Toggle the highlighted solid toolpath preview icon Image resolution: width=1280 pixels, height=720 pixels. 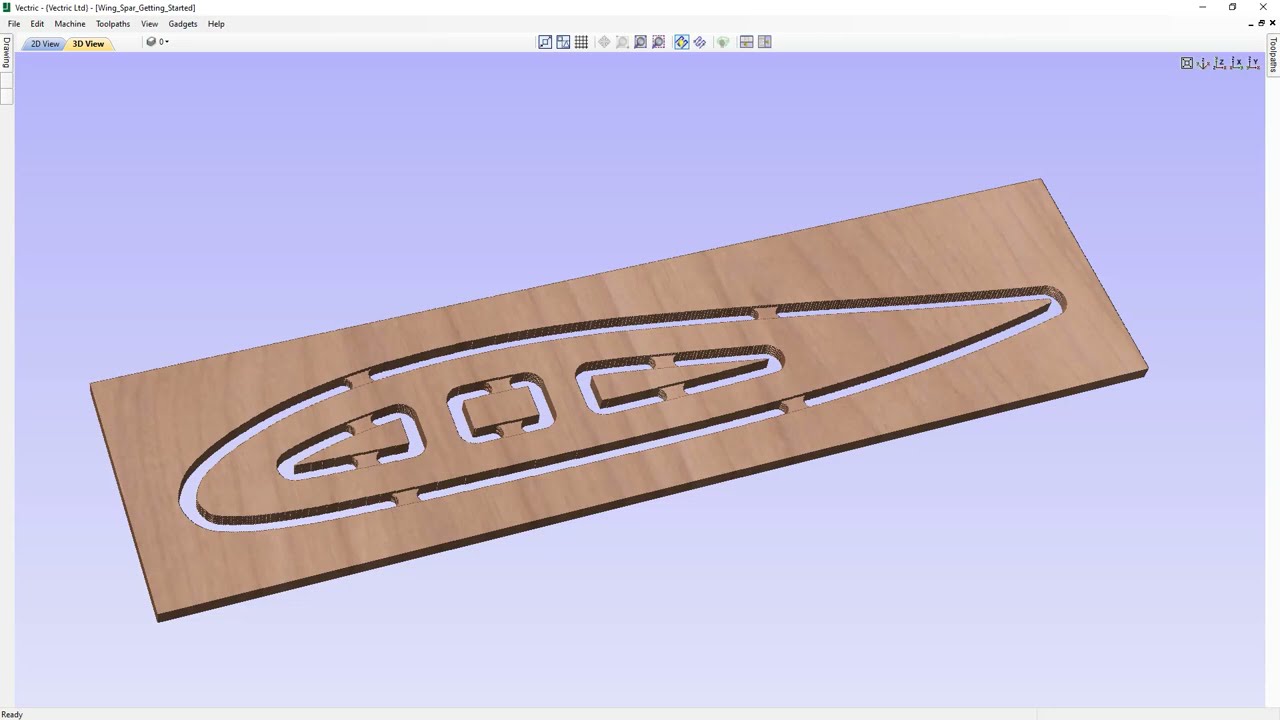(681, 42)
